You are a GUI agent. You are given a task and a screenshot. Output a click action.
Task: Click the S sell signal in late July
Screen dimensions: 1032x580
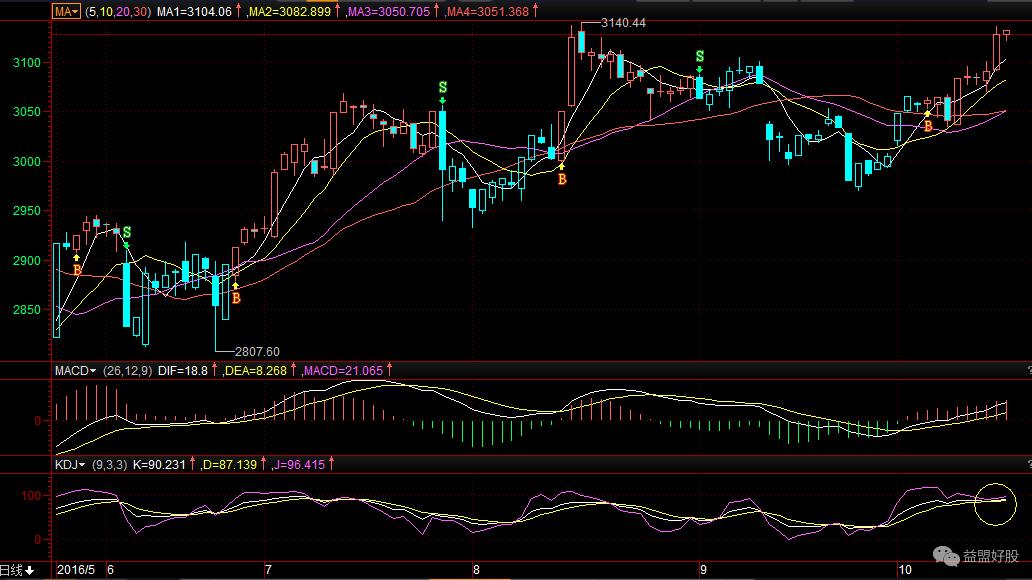coord(442,89)
